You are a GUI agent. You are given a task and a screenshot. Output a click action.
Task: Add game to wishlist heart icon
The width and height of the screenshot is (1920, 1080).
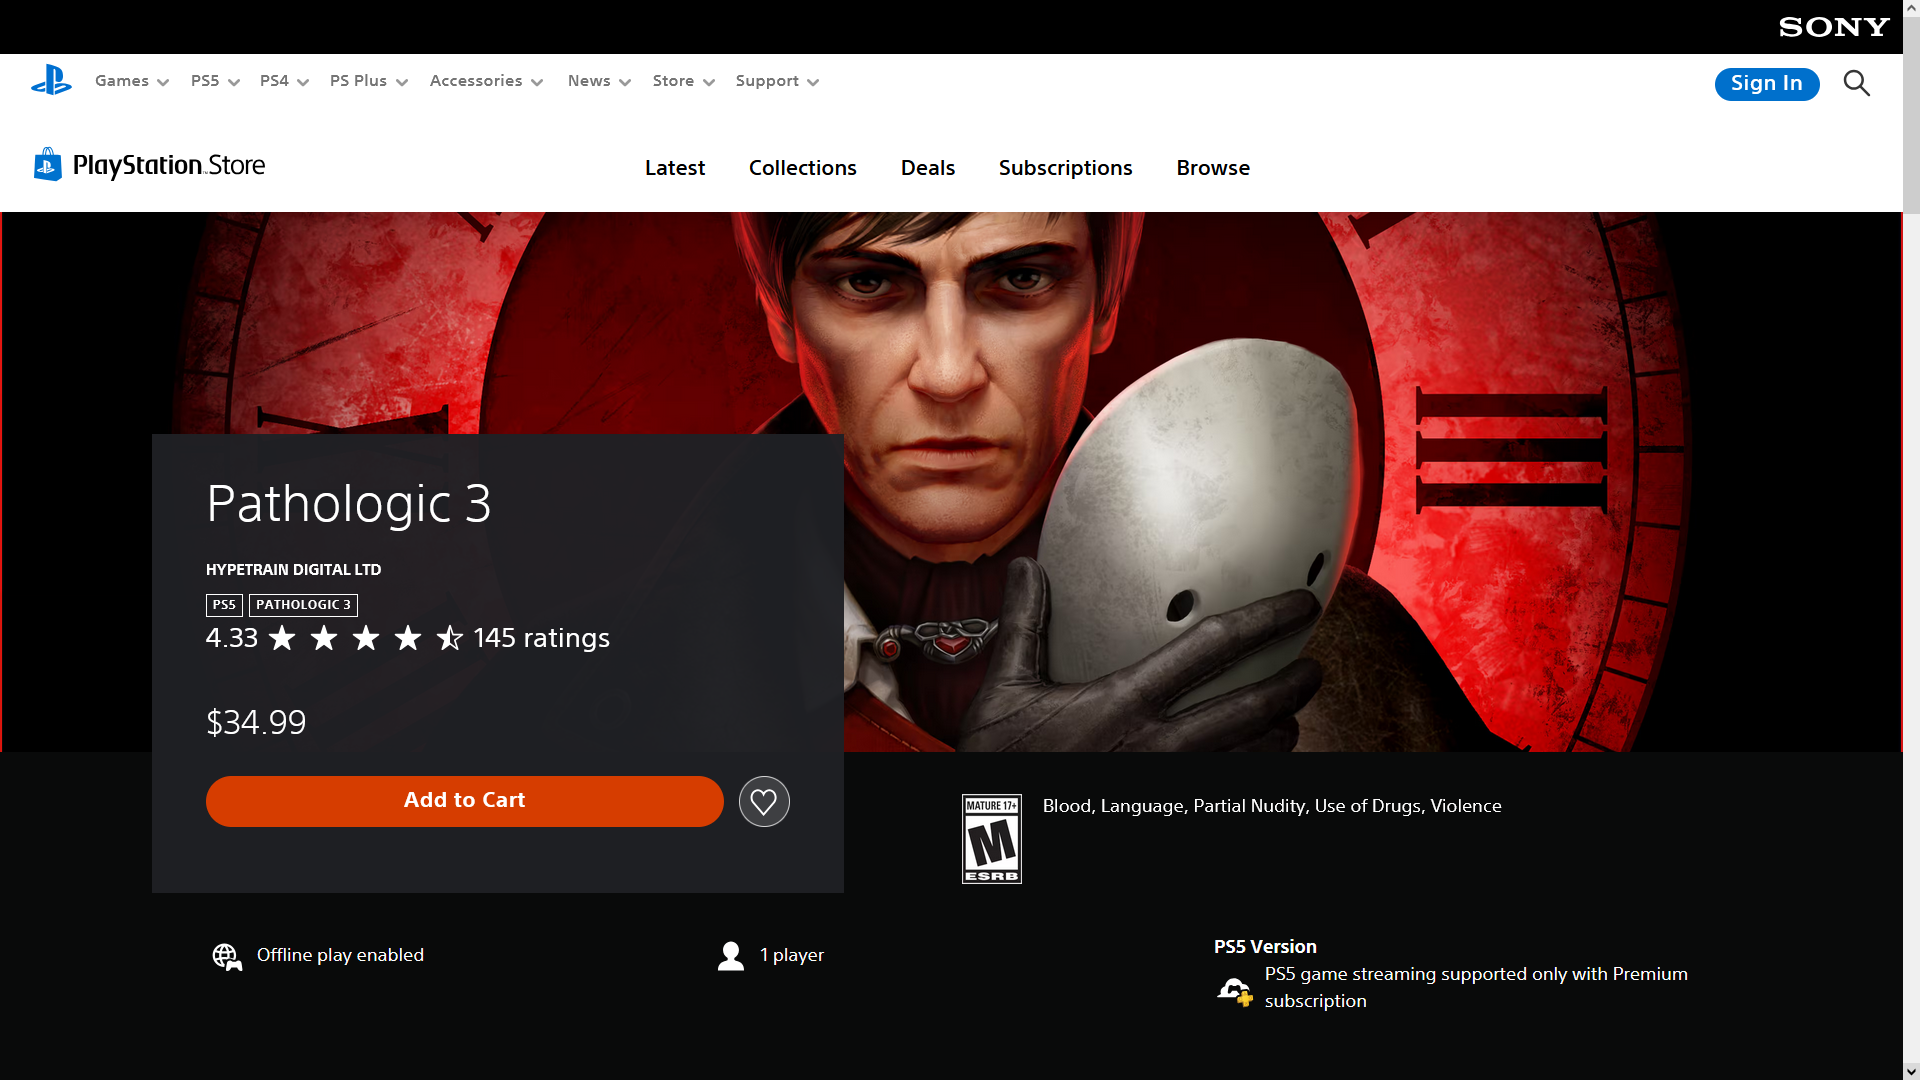pos(764,801)
